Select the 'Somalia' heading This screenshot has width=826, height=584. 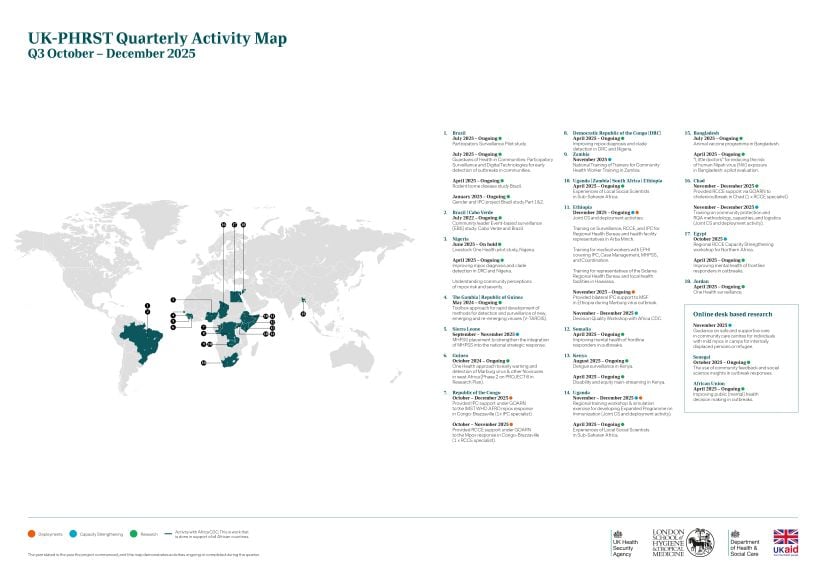[582, 329]
